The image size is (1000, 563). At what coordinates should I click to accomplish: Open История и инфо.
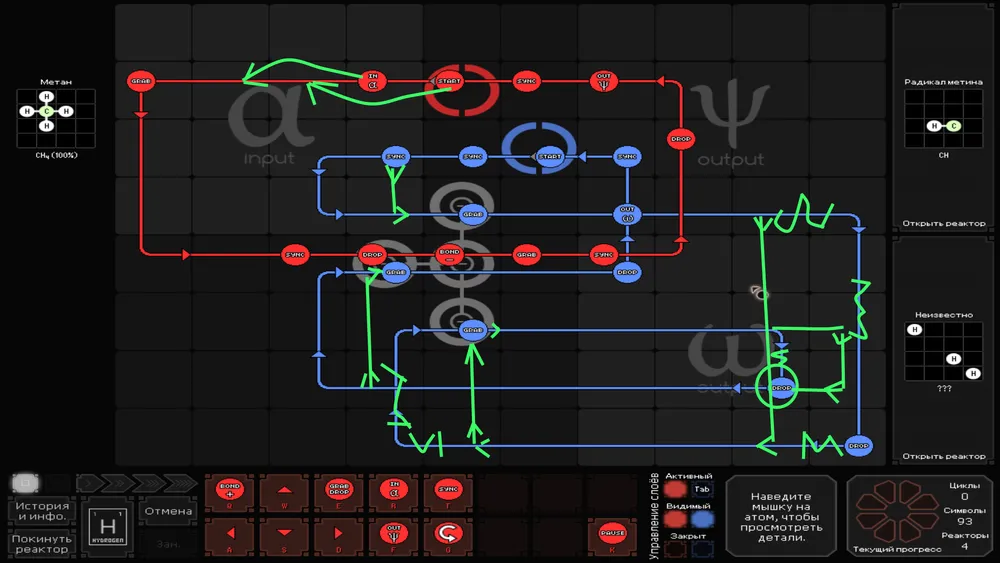click(42, 511)
